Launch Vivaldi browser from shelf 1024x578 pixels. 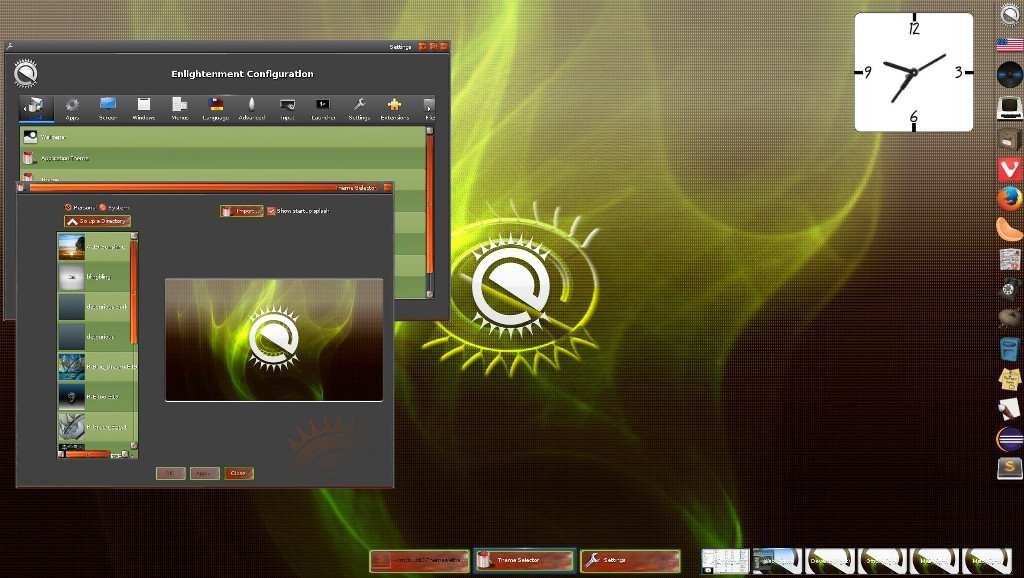click(x=1010, y=169)
